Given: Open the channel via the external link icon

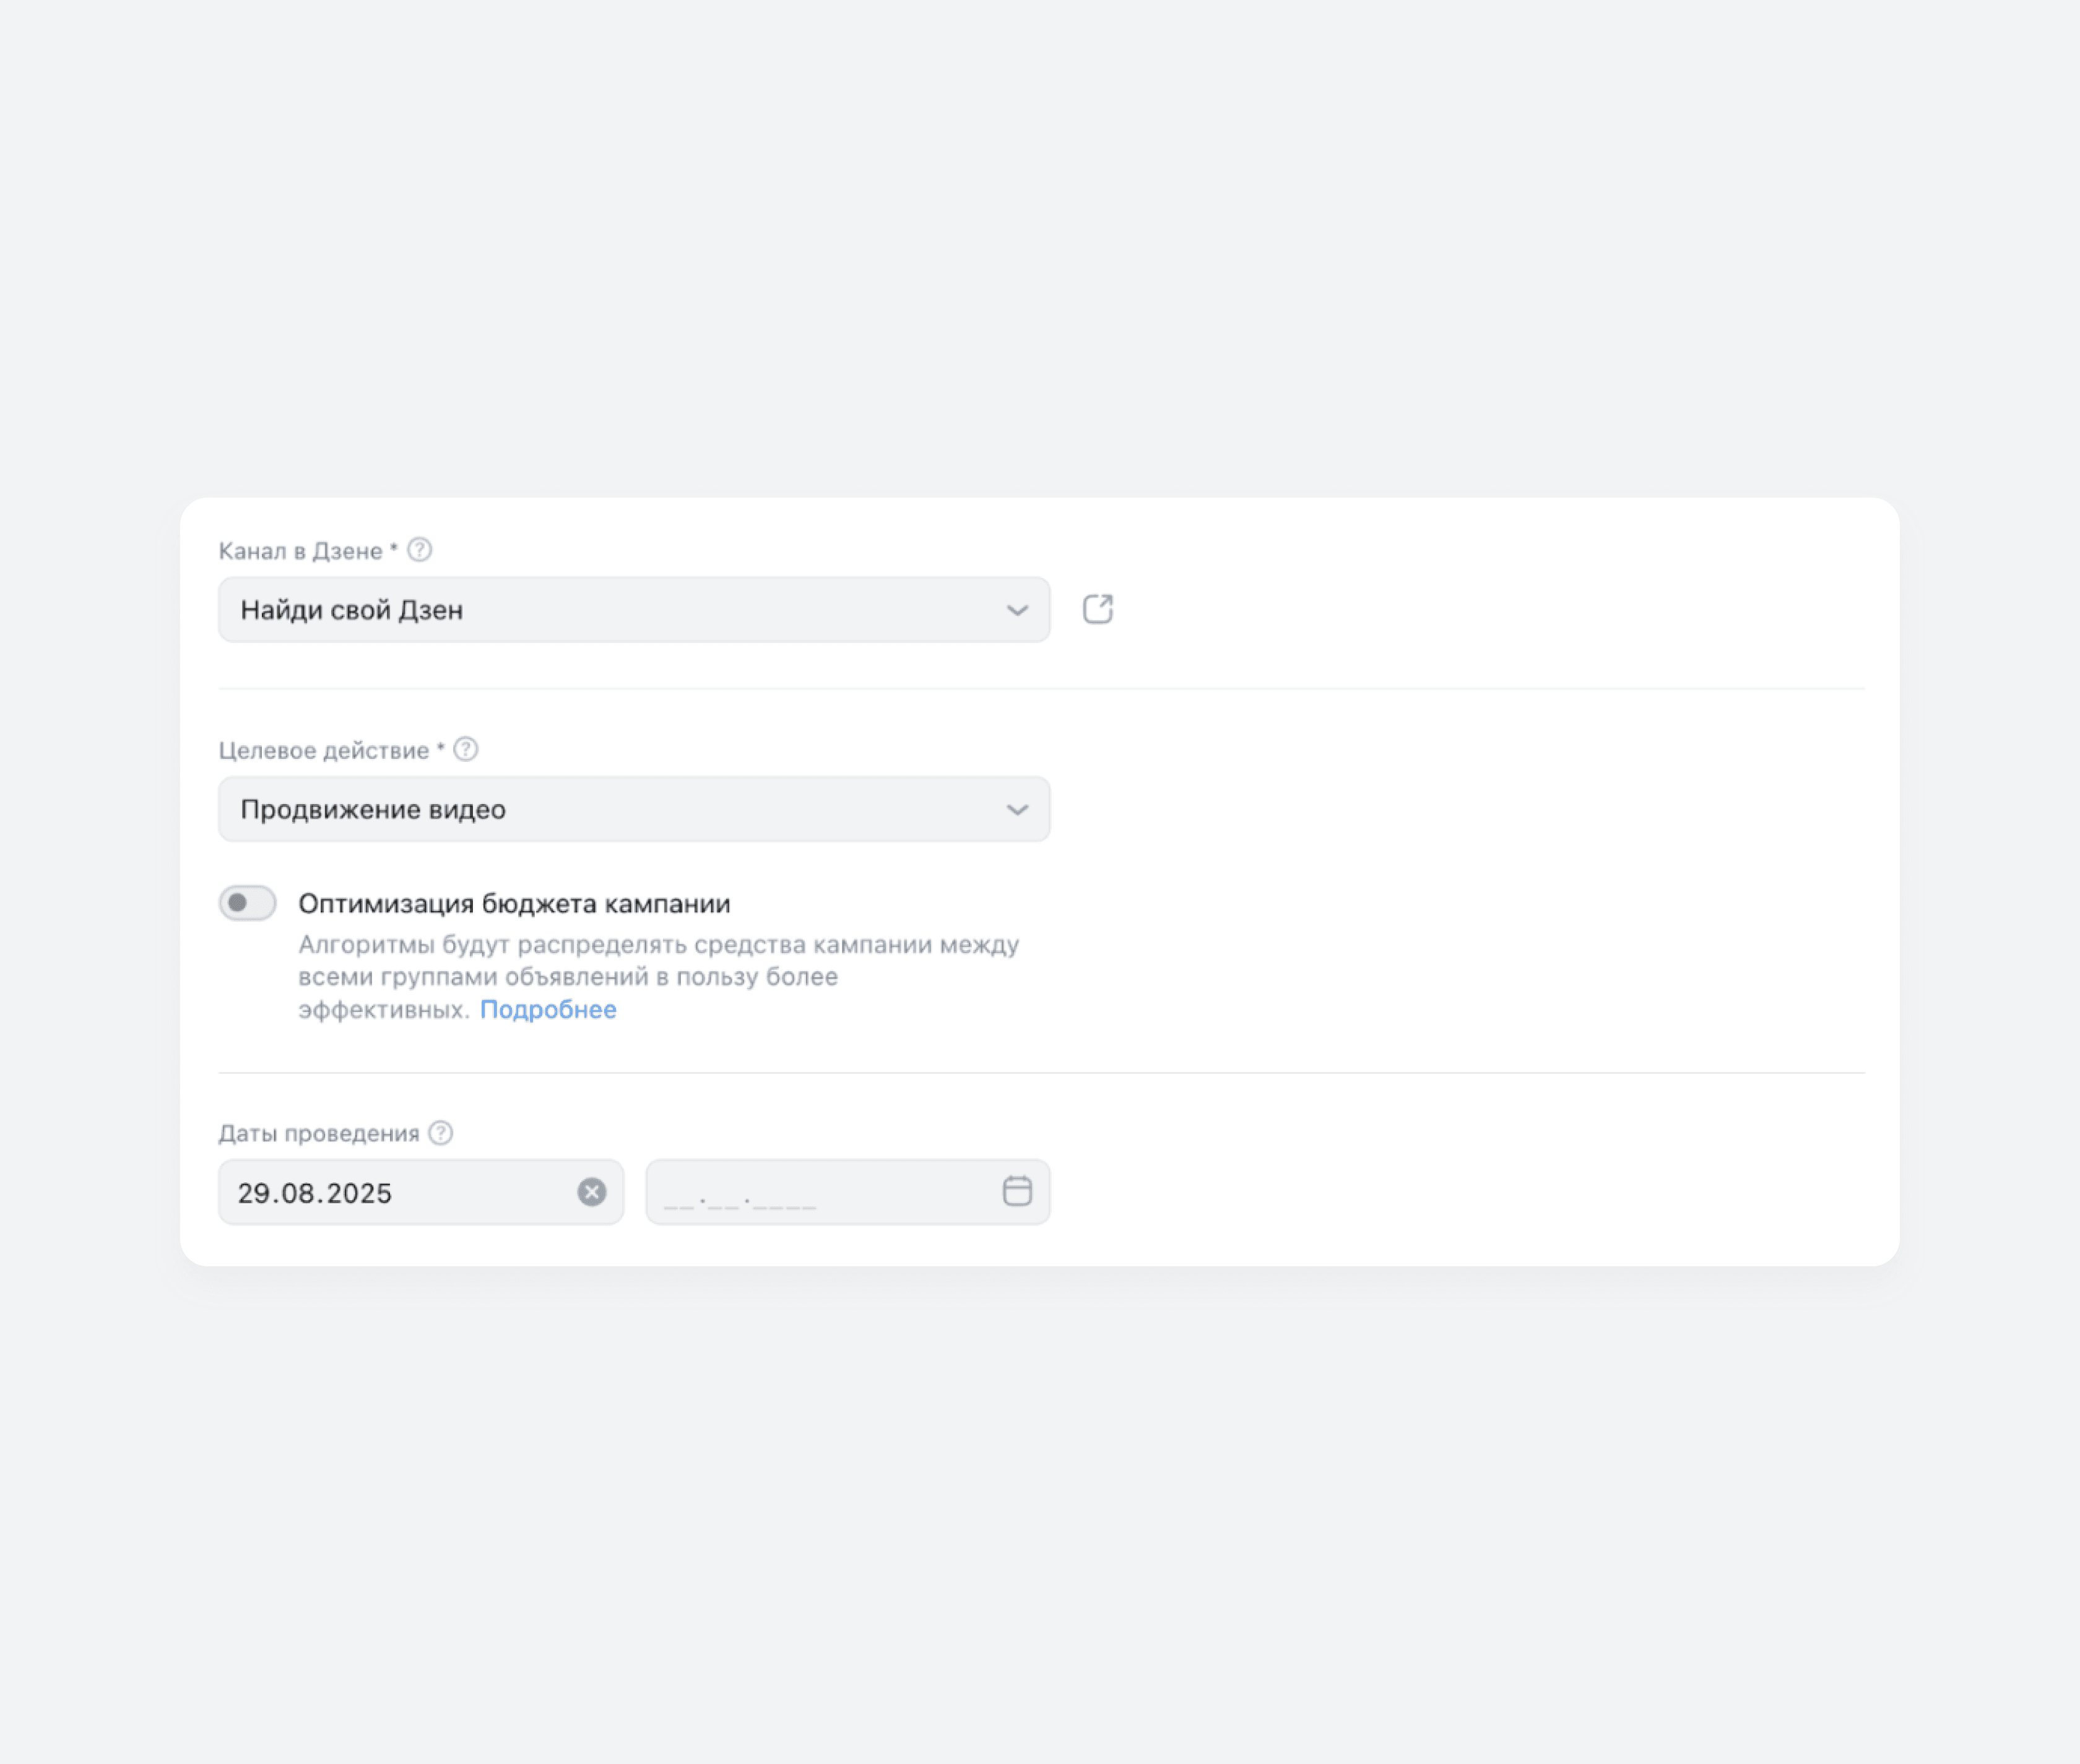Looking at the screenshot, I should point(1097,609).
